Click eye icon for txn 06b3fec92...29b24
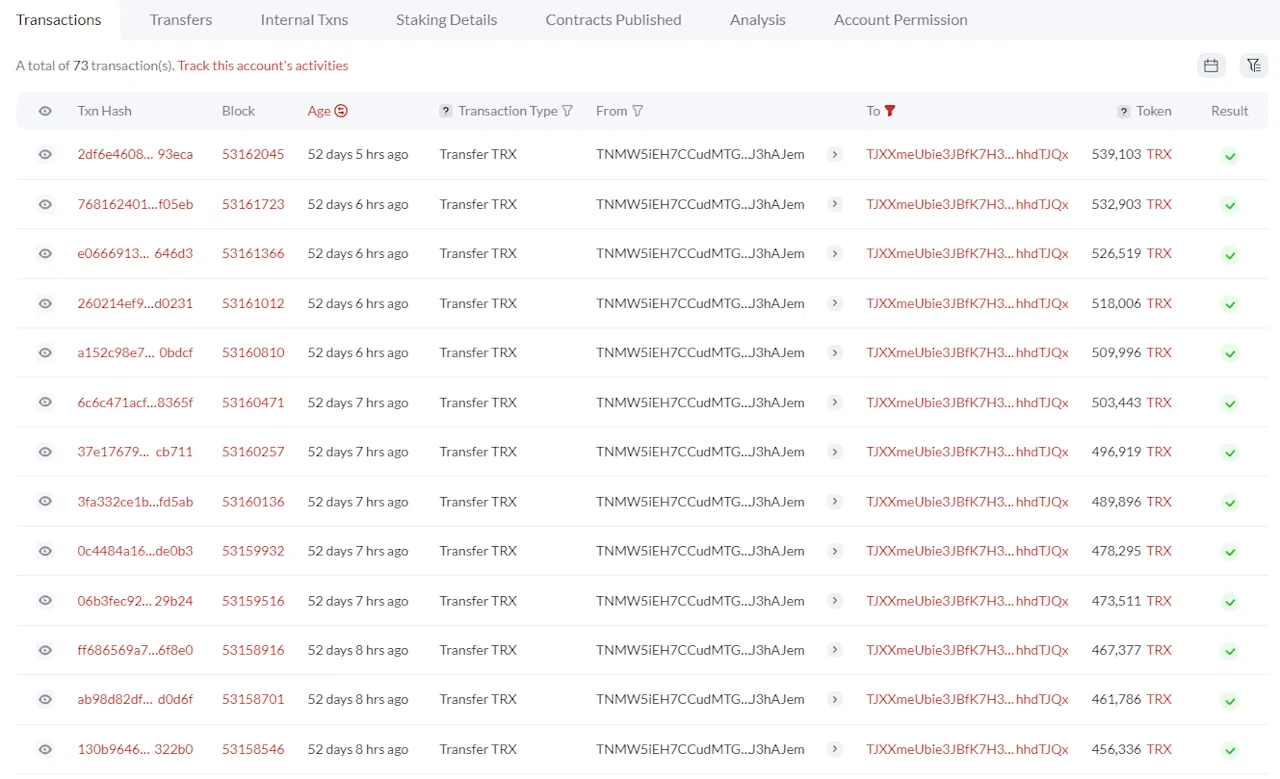This screenshot has width=1280, height=779. tap(45, 600)
